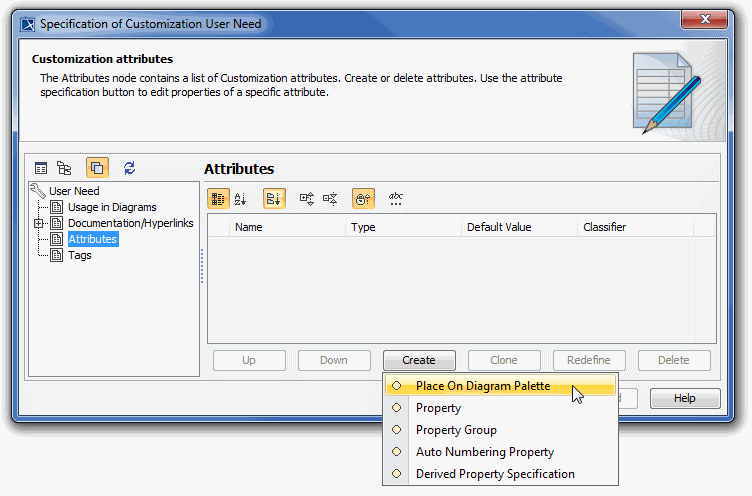The image size is (752, 496).
Task: Click the page icon beside Attributes node
Action: (x=57, y=239)
